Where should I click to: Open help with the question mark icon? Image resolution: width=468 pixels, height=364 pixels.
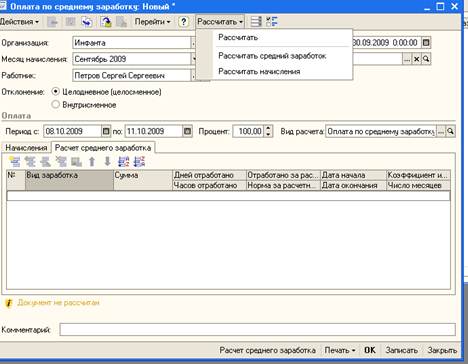pyautogui.click(x=183, y=22)
